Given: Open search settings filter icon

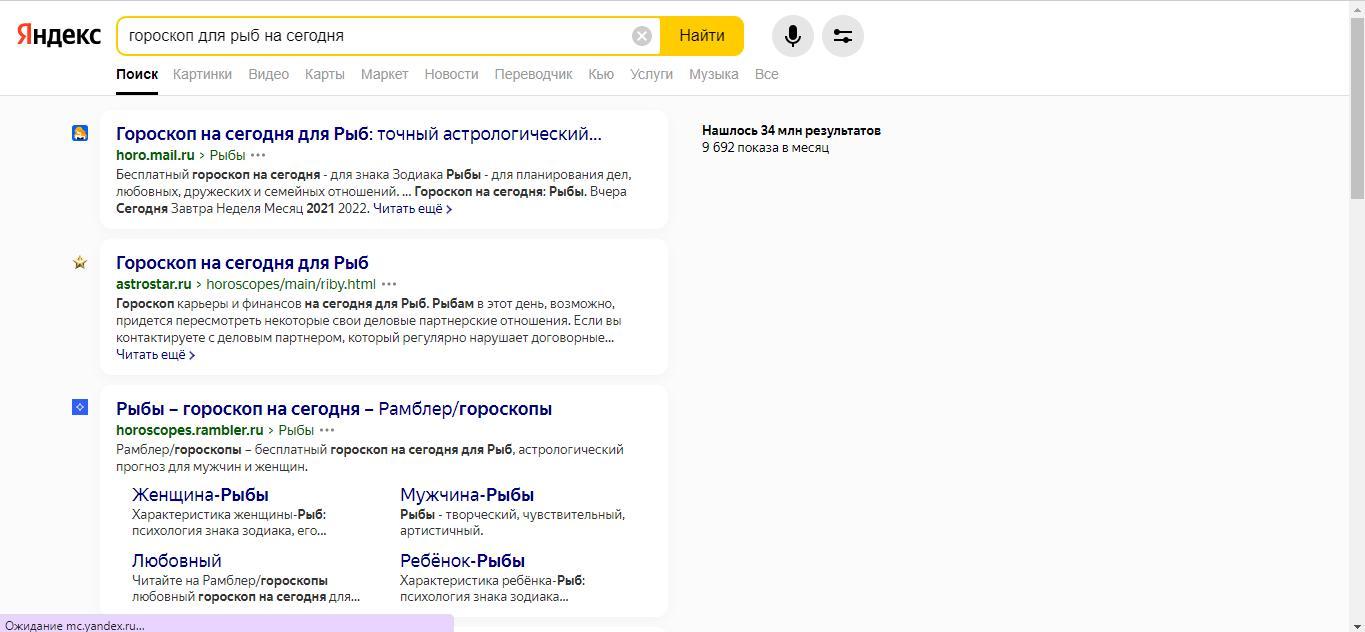Looking at the screenshot, I should point(842,36).
